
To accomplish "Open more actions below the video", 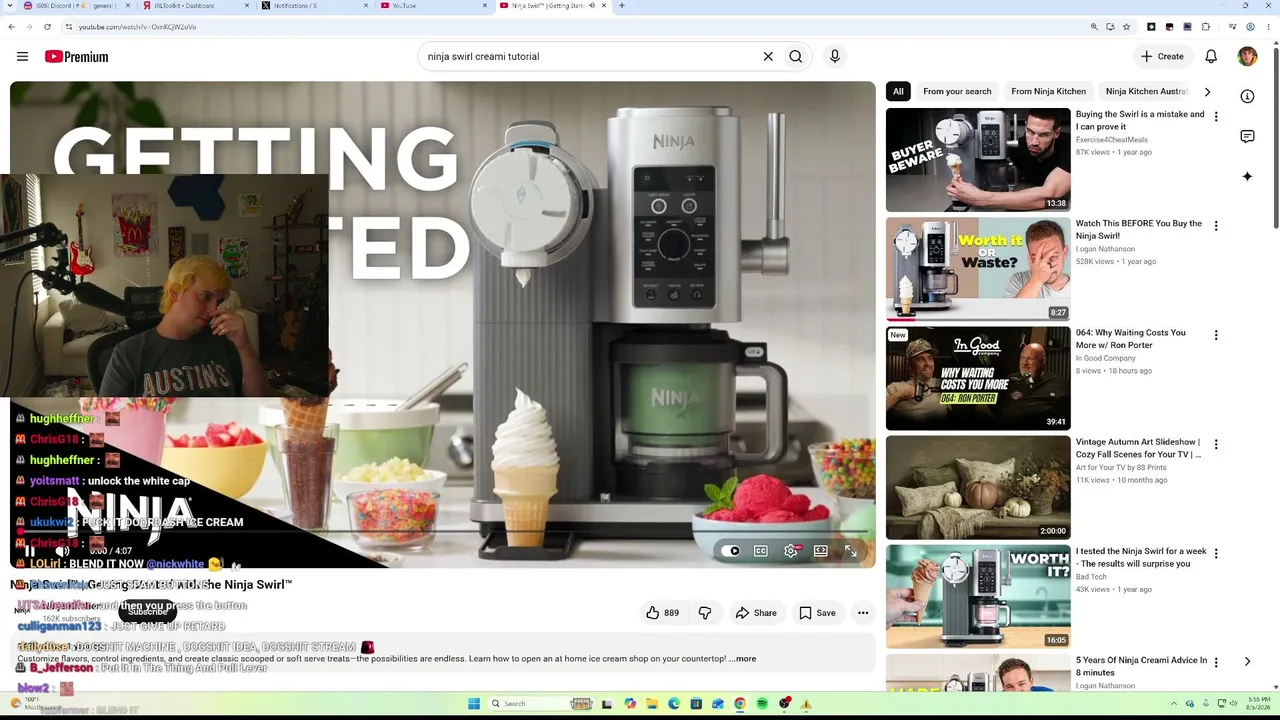I will point(863,613).
